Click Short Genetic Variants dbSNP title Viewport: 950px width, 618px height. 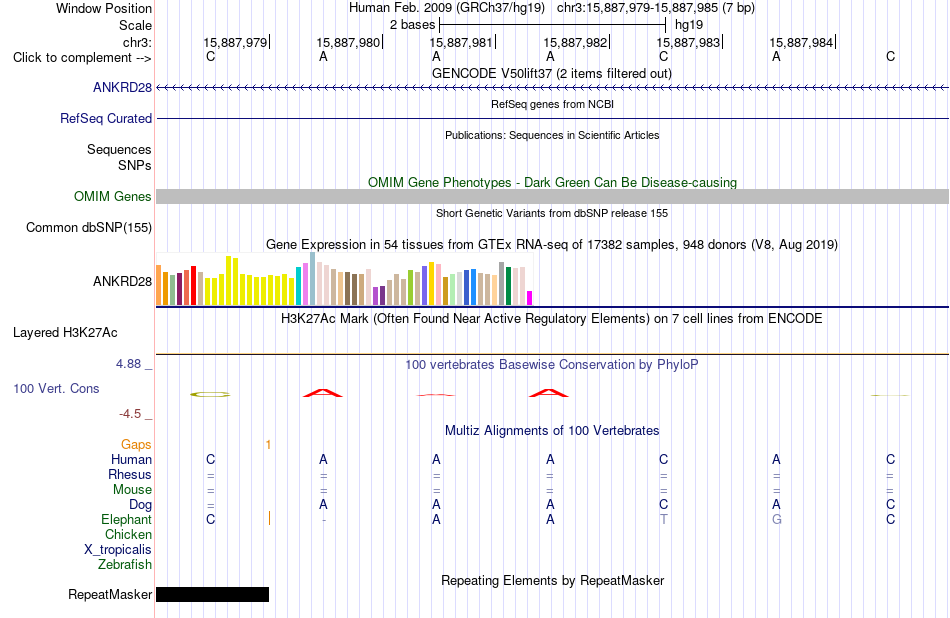pos(552,213)
